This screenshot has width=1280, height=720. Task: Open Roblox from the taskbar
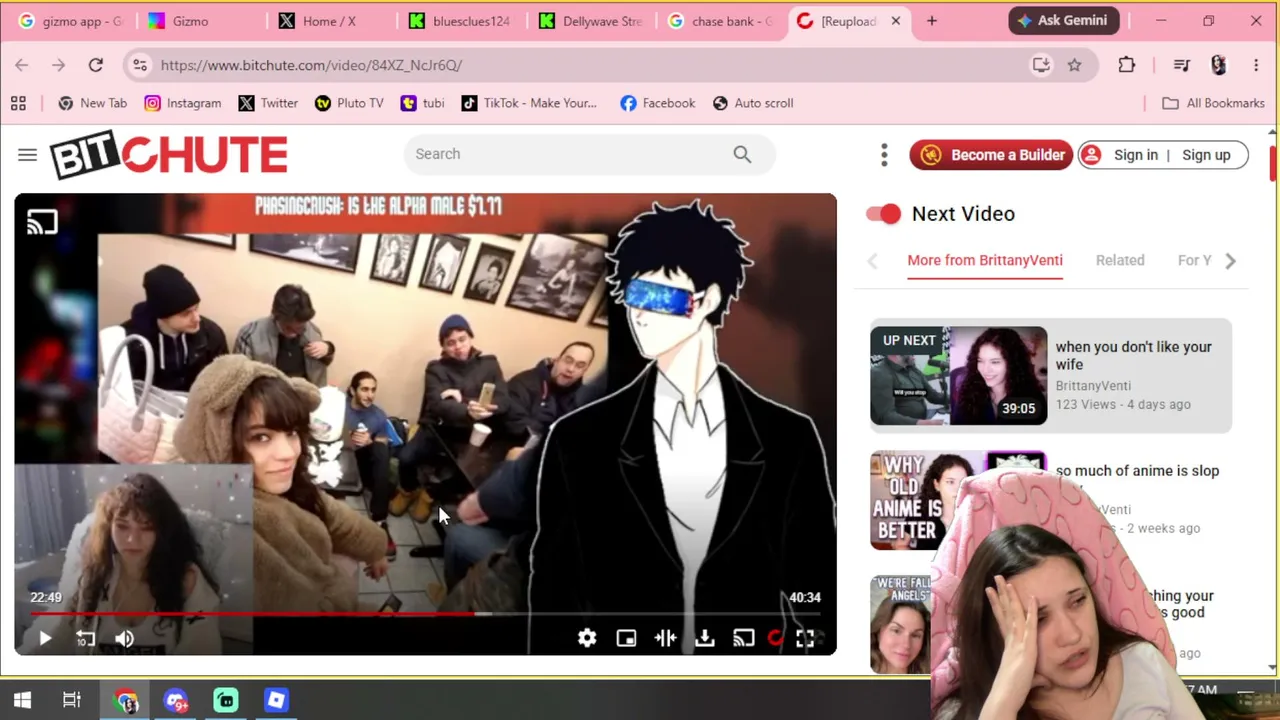276,701
